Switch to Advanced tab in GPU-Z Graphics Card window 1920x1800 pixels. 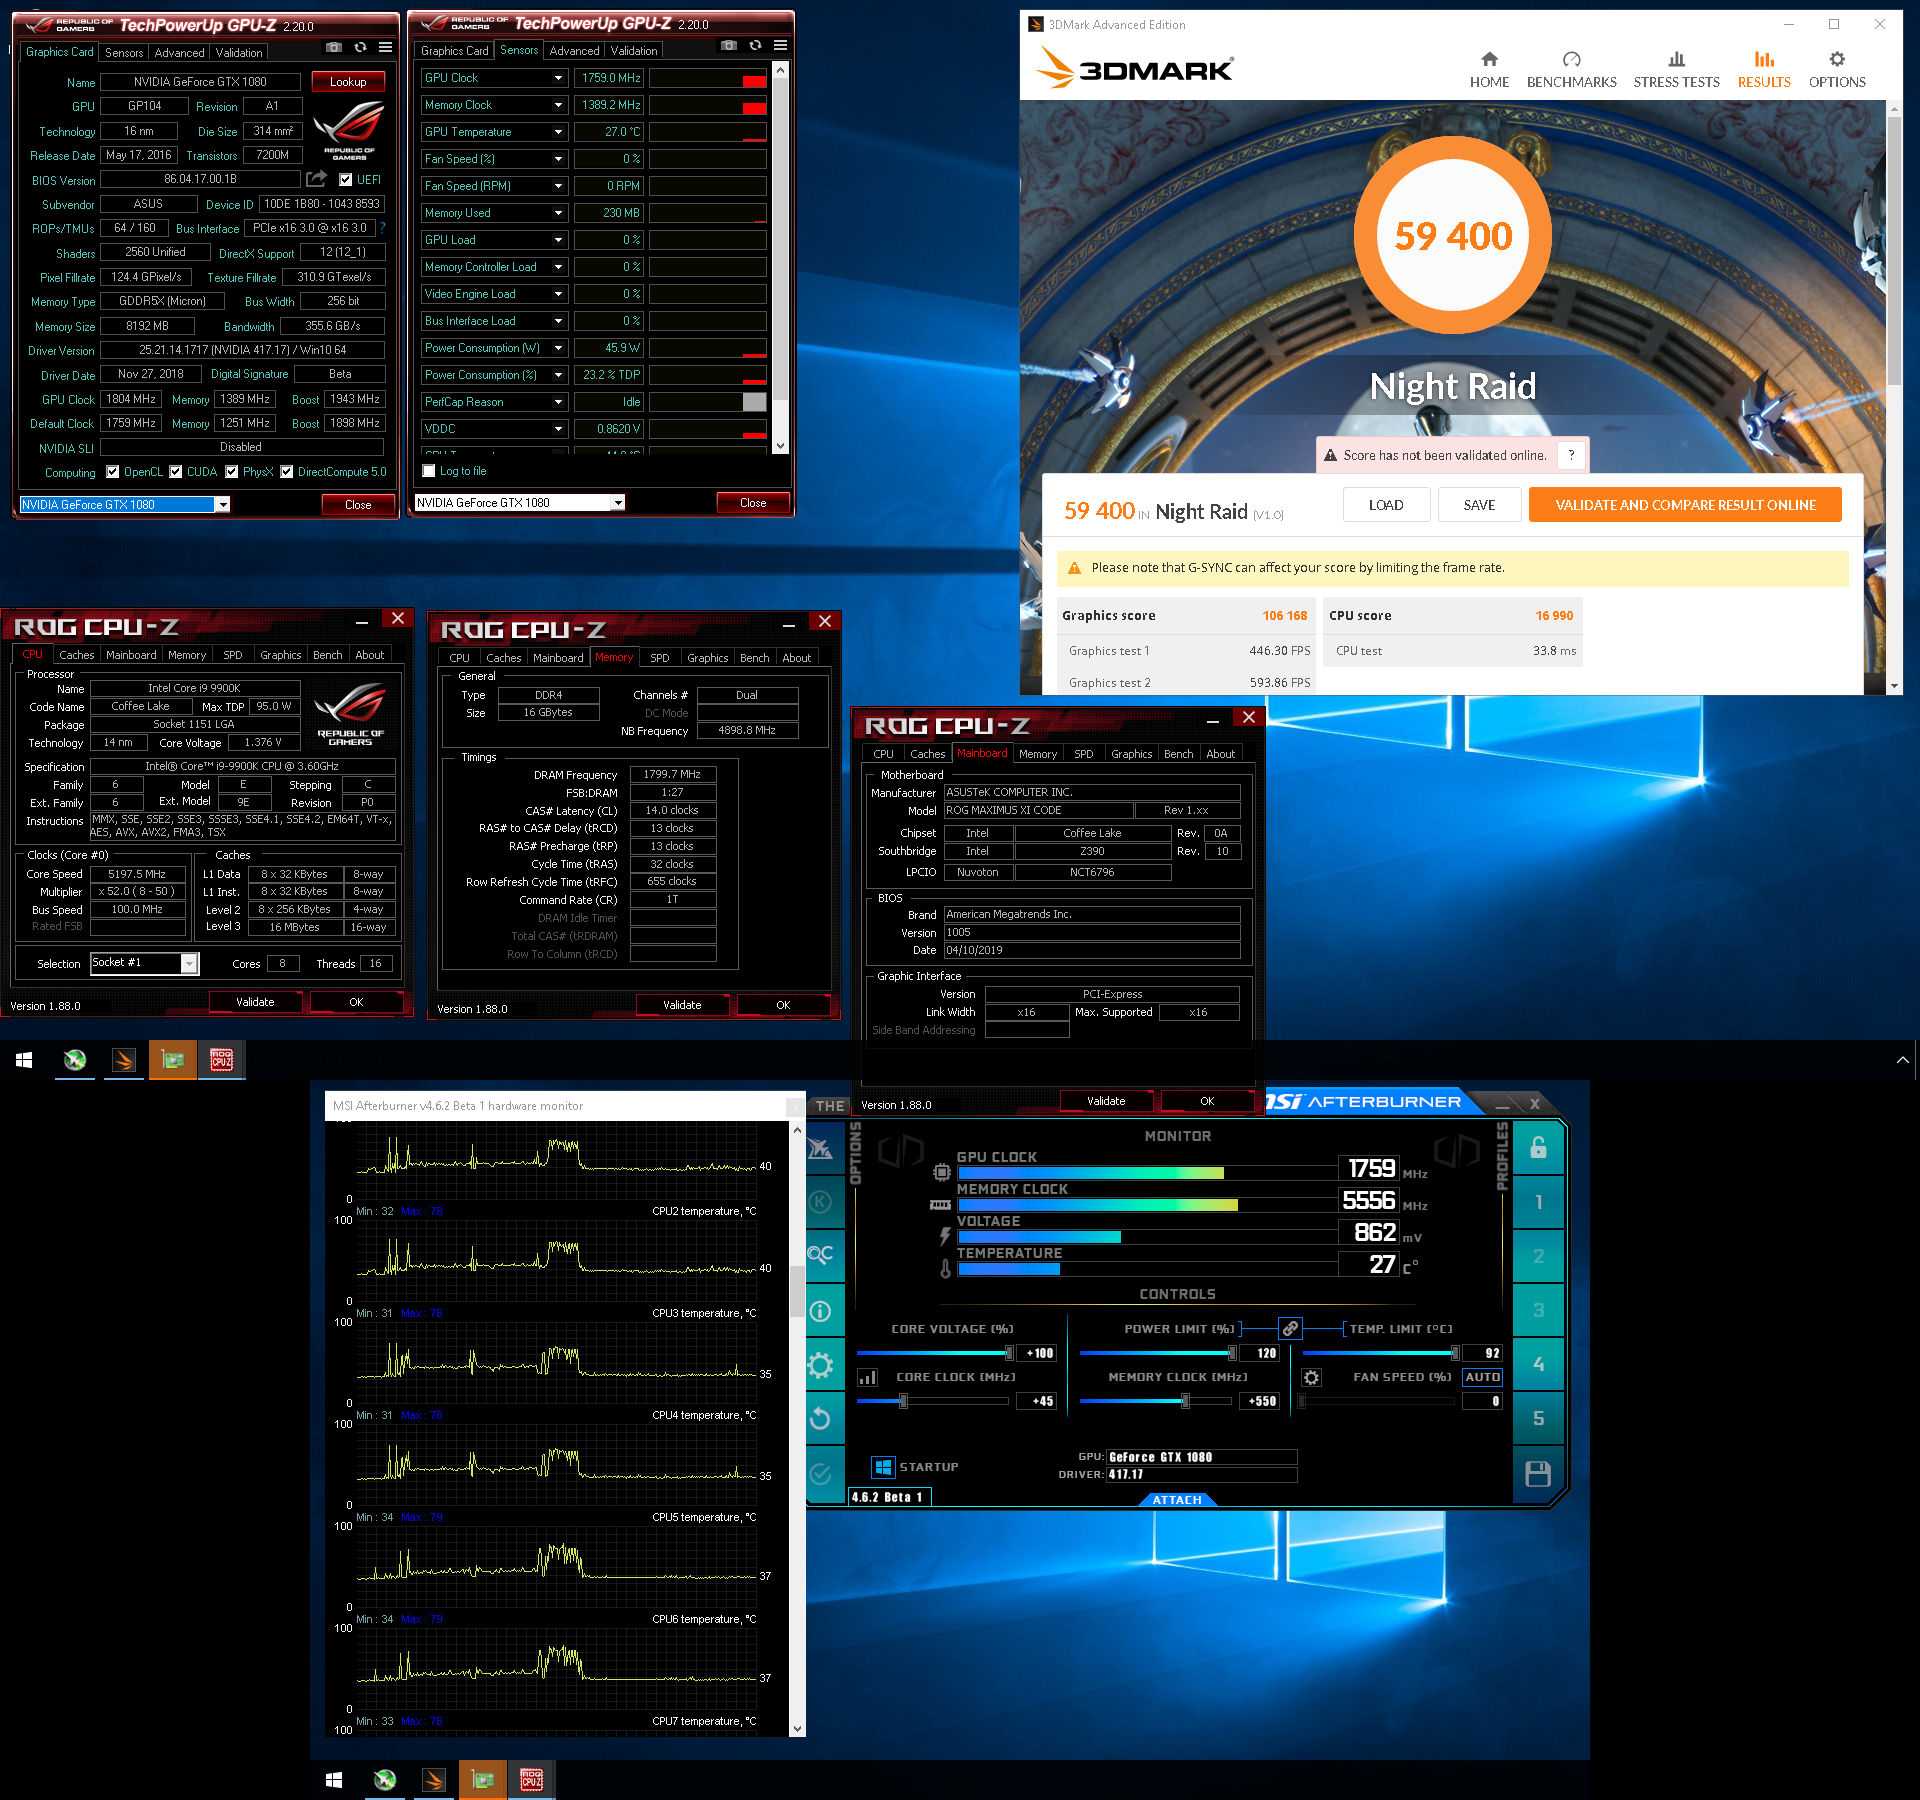(180, 53)
